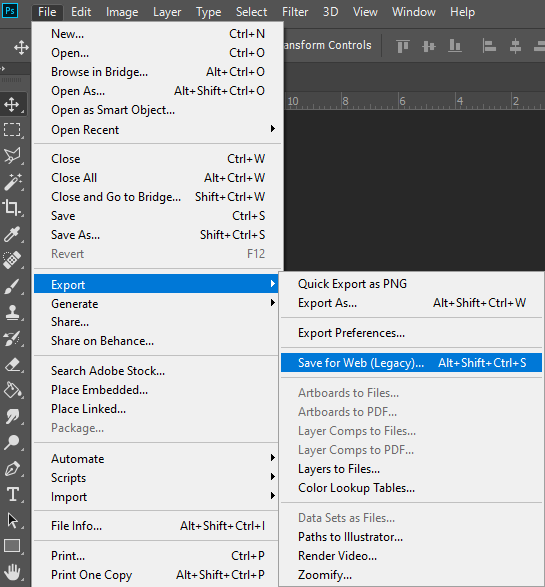The height and width of the screenshot is (587, 545).
Task: Choose Quick Export as PNG
Action: coord(411,284)
